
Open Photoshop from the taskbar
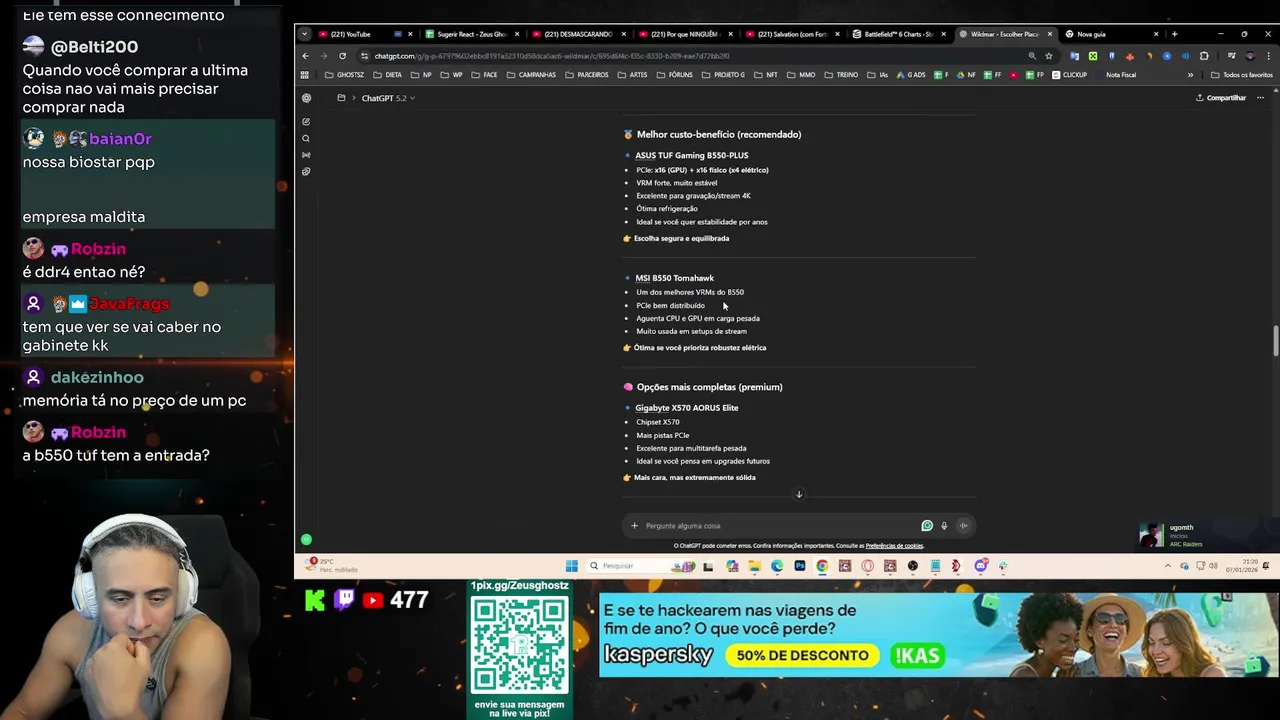coord(800,566)
